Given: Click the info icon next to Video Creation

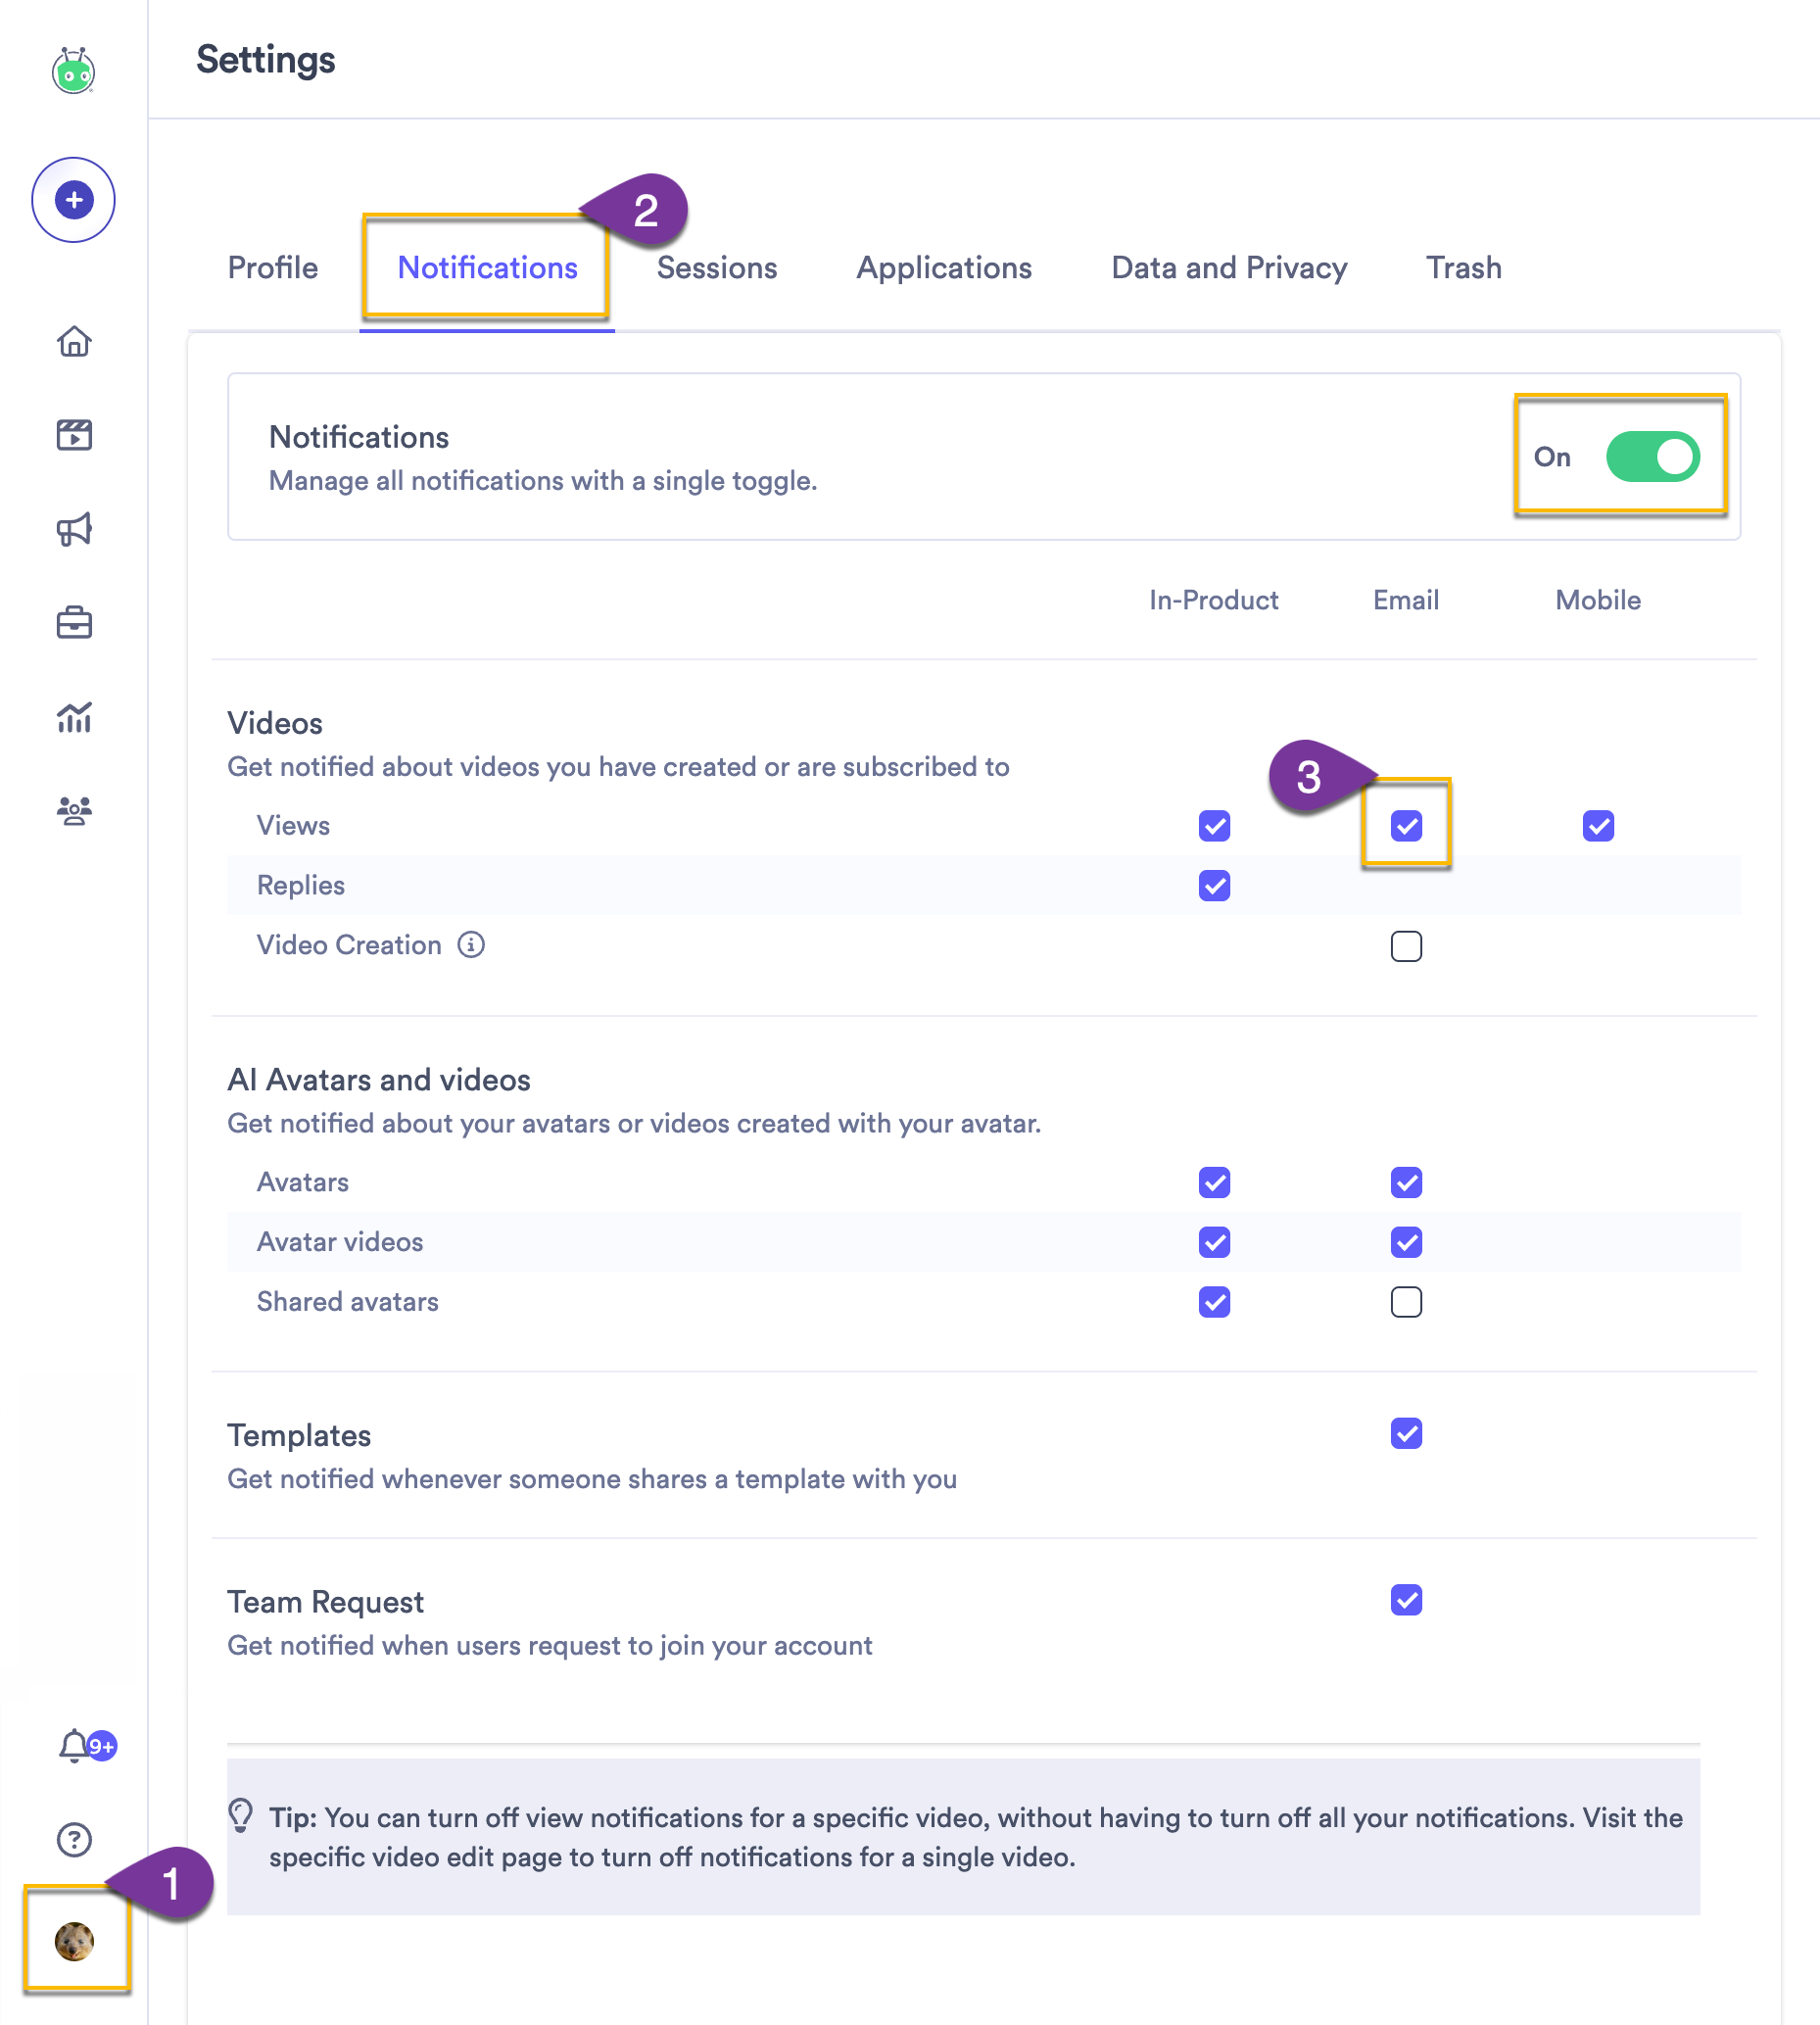Looking at the screenshot, I should (470, 945).
